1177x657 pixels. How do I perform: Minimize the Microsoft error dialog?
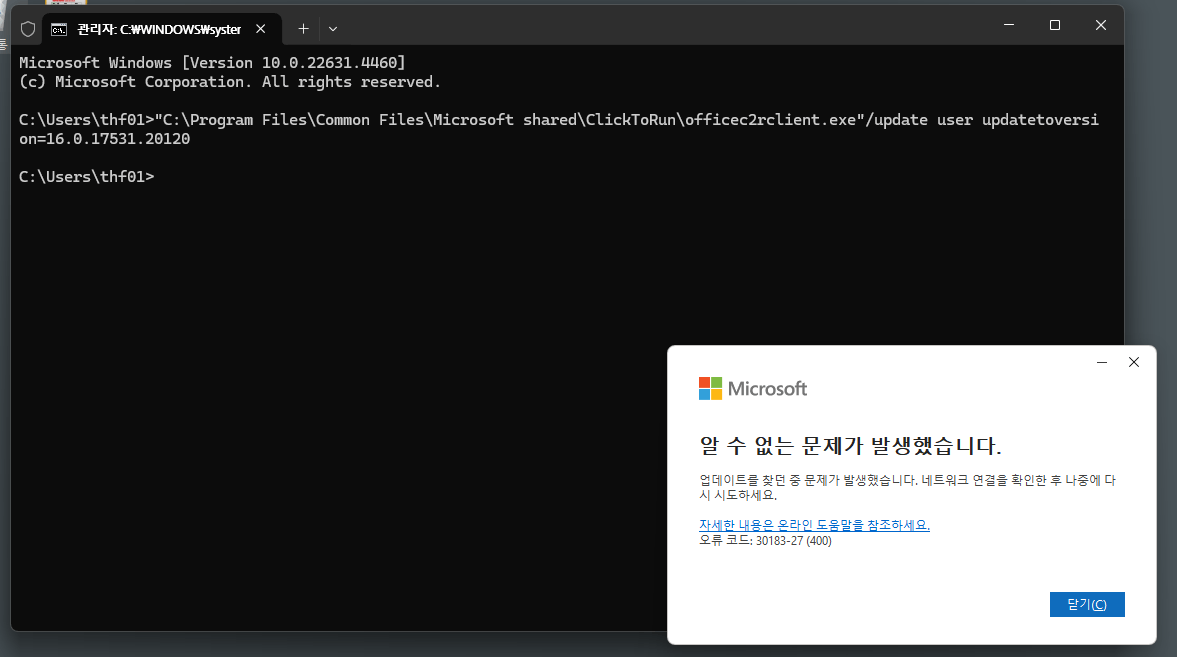1102,362
